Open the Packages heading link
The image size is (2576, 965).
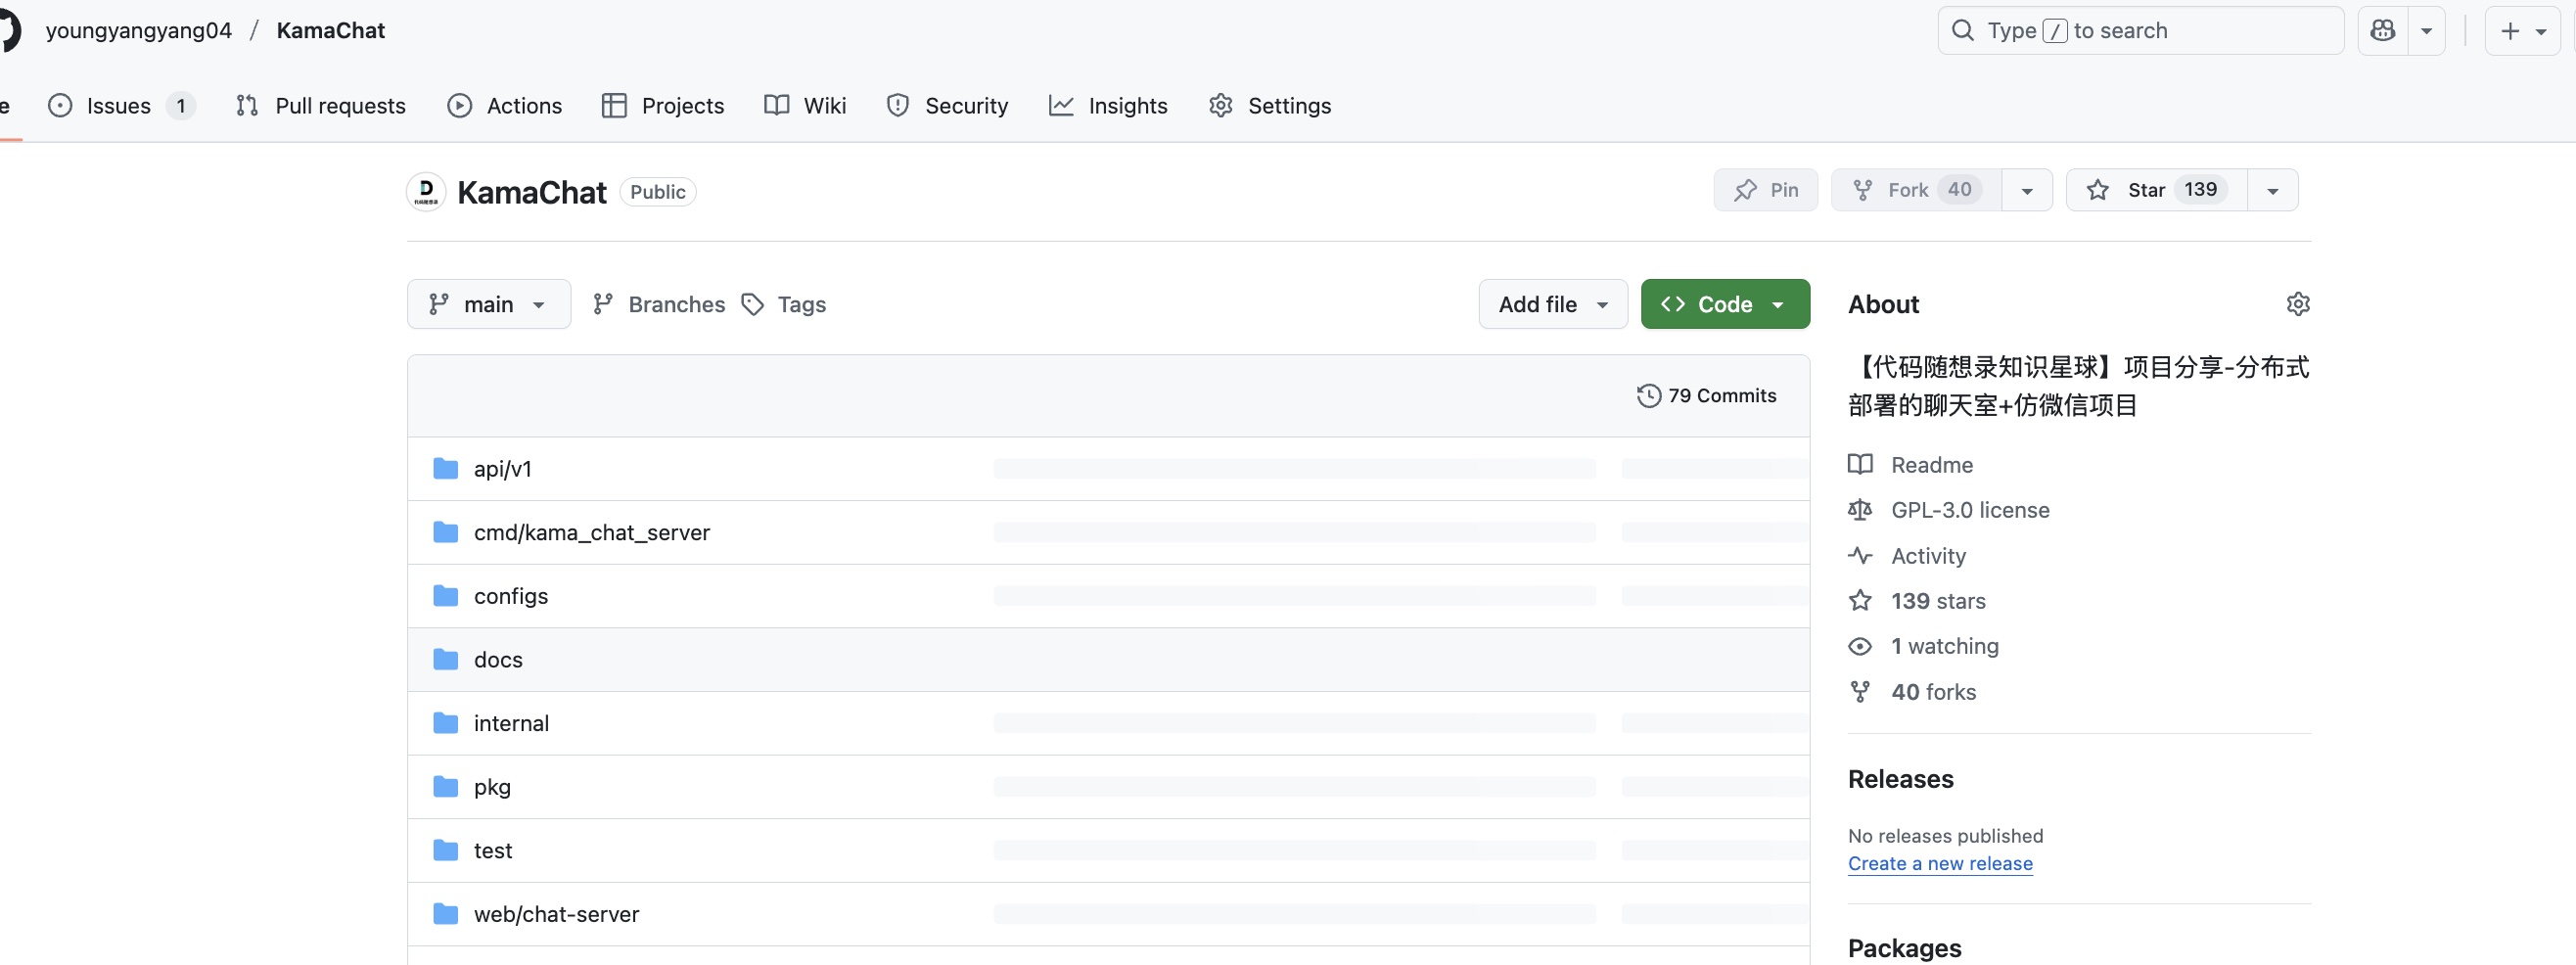pyautogui.click(x=1904, y=948)
